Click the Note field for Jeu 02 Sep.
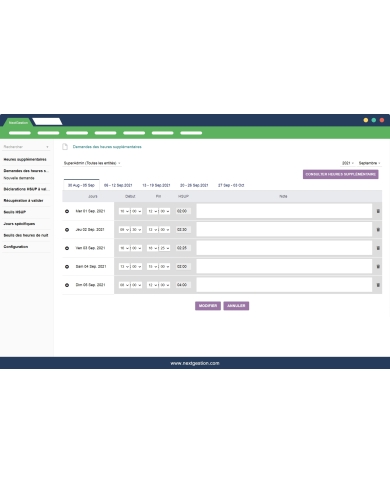The width and height of the screenshot is (390, 484). 284,230
